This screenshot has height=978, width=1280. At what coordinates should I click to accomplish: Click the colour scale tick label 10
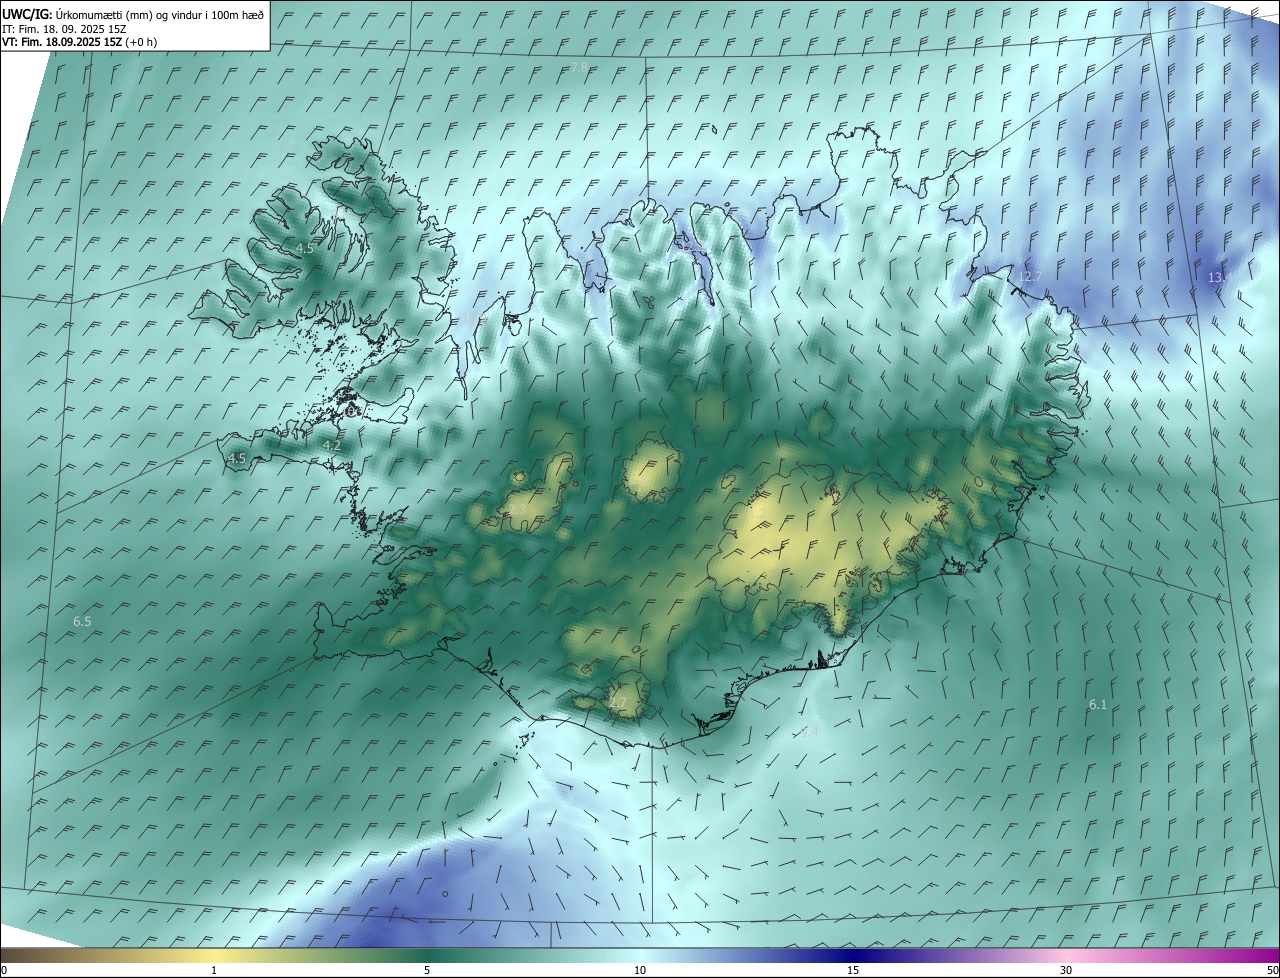tap(640, 970)
